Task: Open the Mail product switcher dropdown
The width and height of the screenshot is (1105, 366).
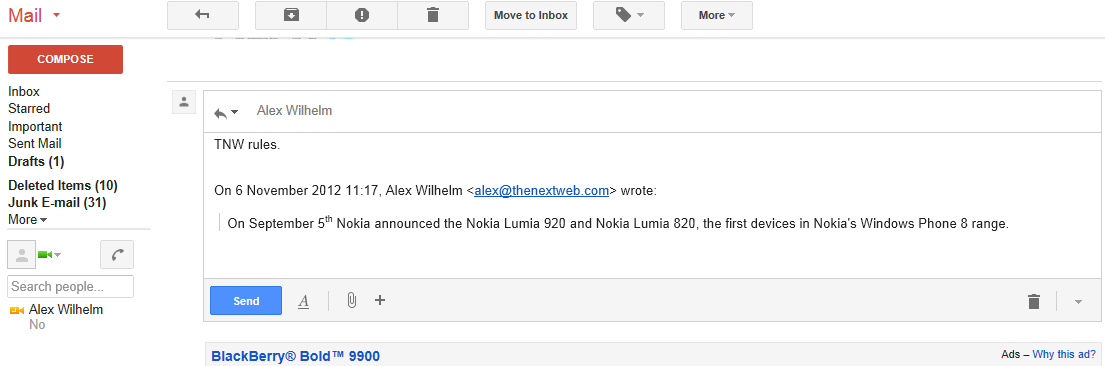Action: (34, 15)
